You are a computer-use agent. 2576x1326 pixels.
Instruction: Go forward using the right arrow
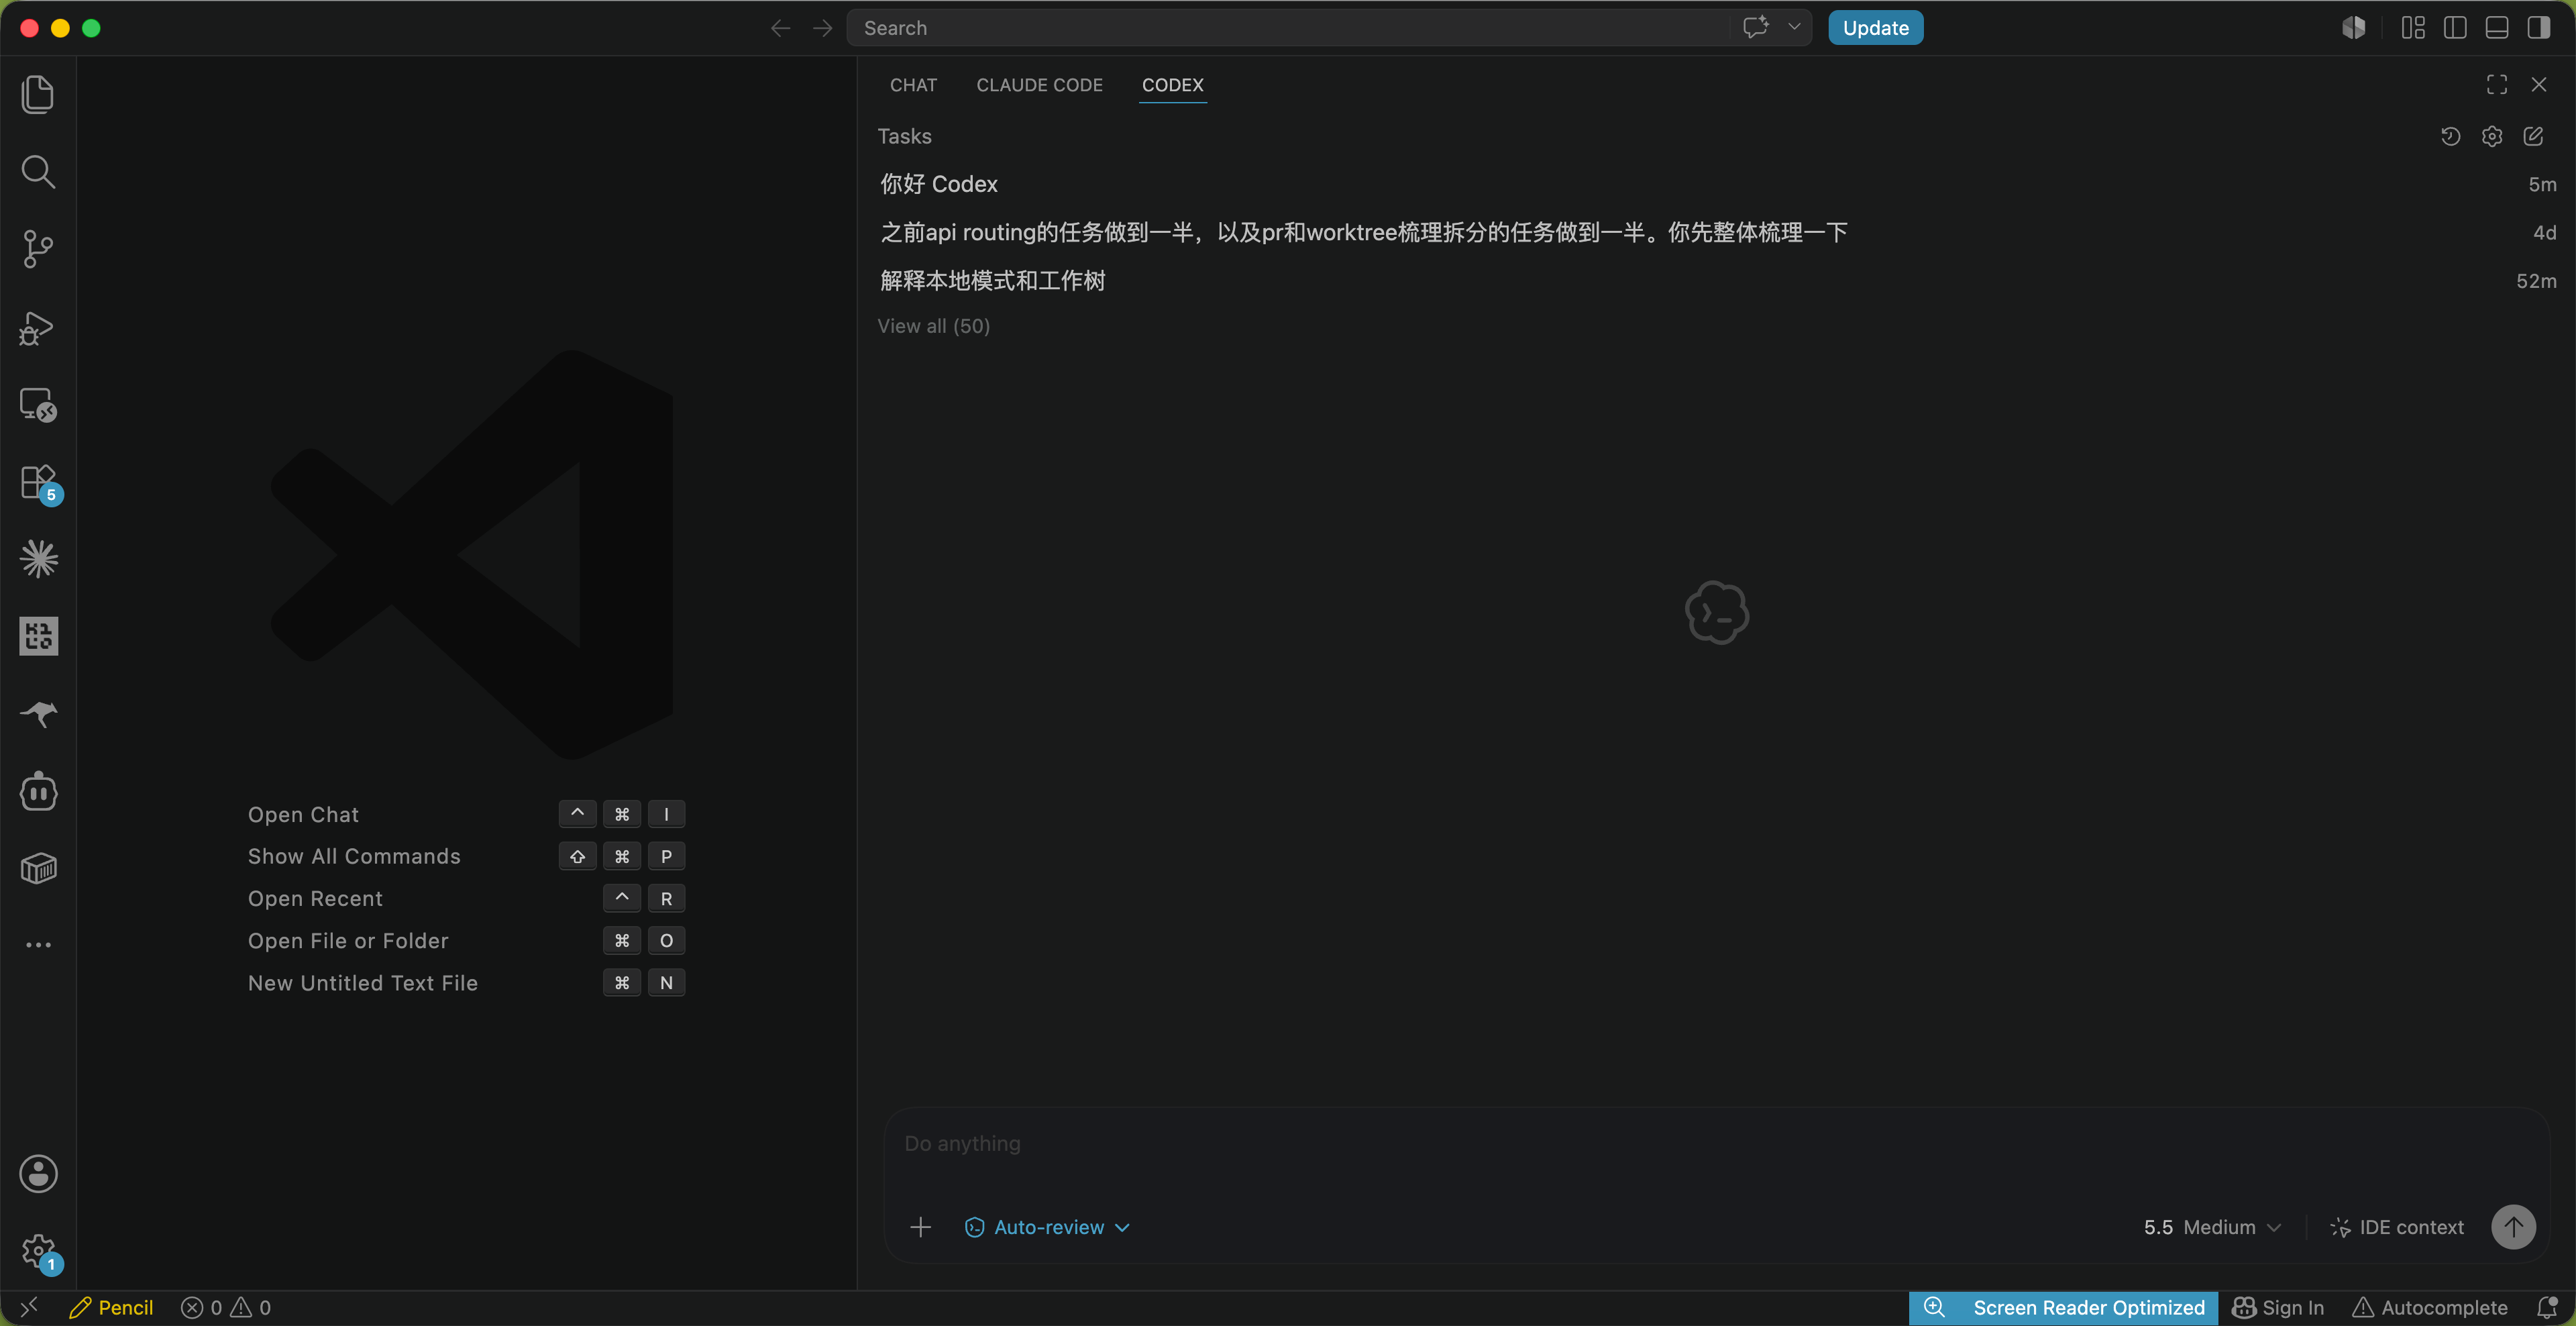[x=822, y=28]
